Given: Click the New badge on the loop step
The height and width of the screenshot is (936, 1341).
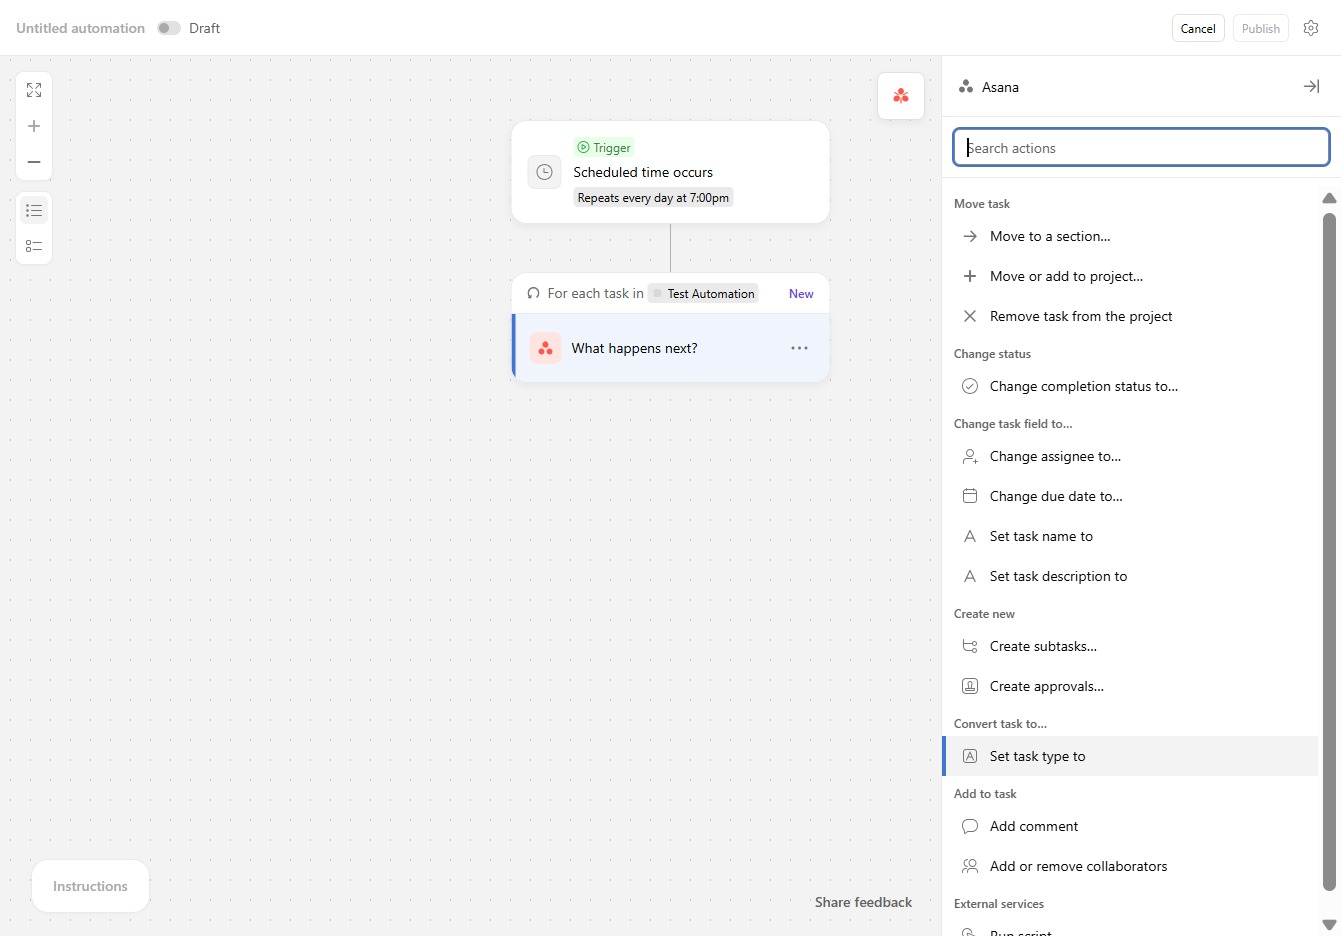Looking at the screenshot, I should pos(801,293).
